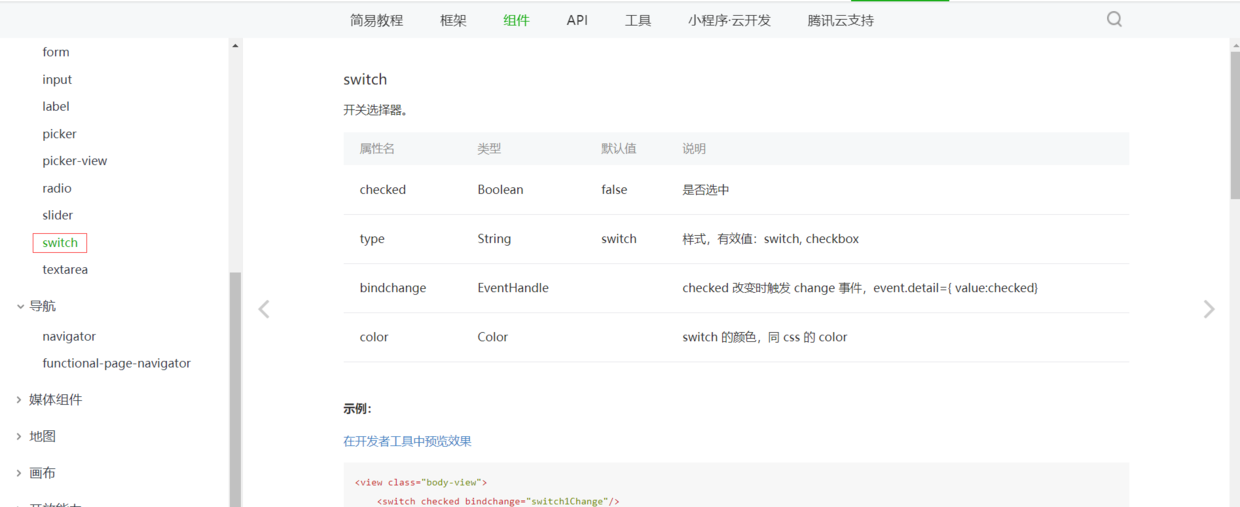
Task: Click the false default value cell
Action: pos(614,189)
